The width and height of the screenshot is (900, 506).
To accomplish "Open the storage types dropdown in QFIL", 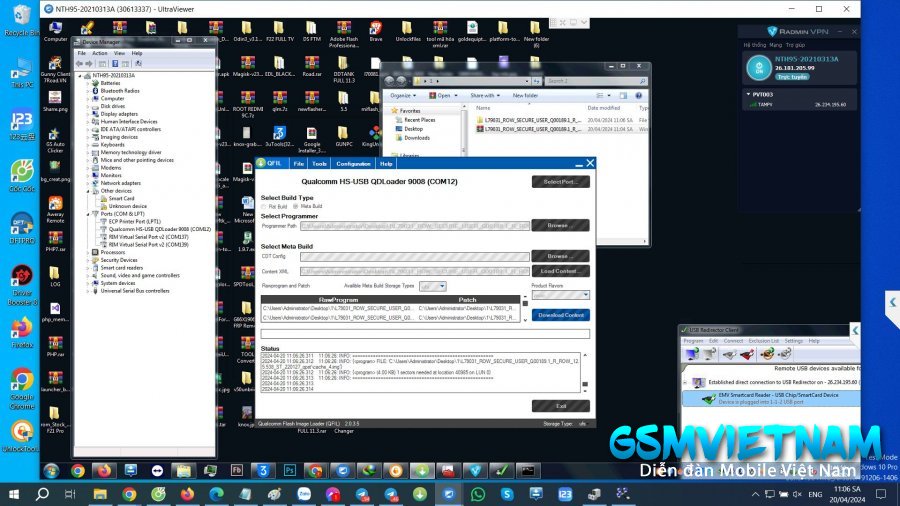I will (x=433, y=286).
